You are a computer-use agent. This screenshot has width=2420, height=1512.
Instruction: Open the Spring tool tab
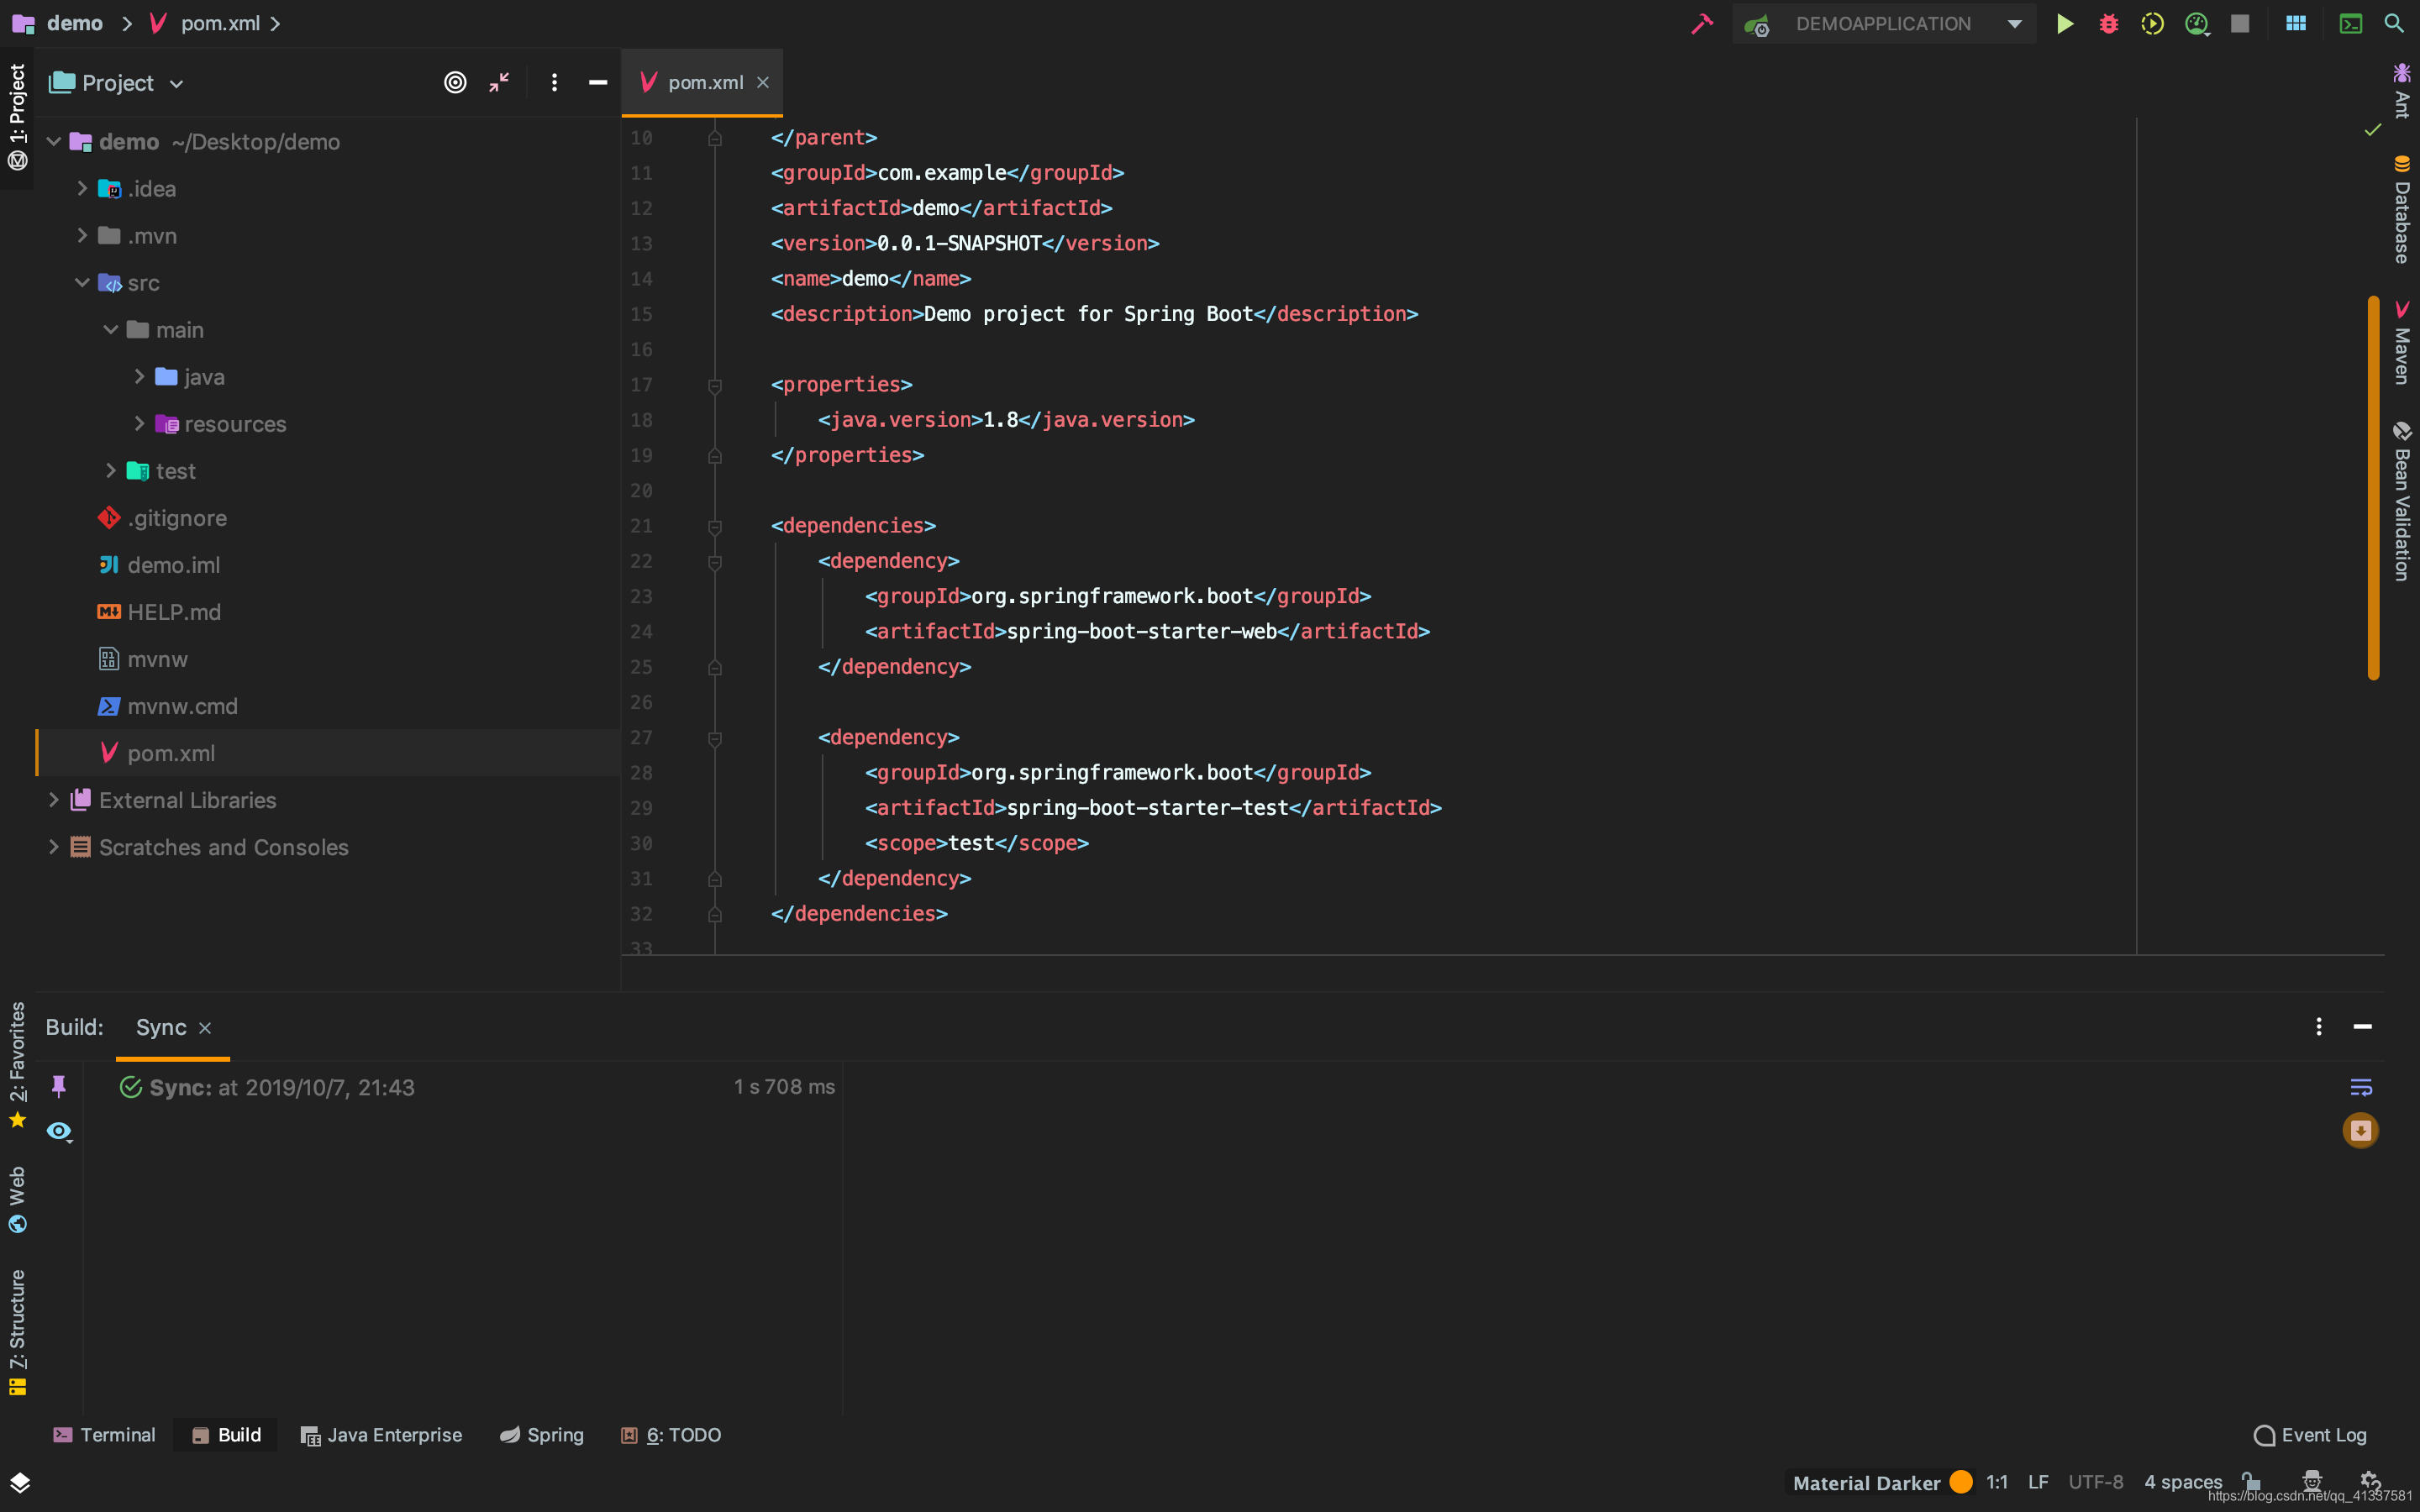pyautogui.click(x=541, y=1435)
